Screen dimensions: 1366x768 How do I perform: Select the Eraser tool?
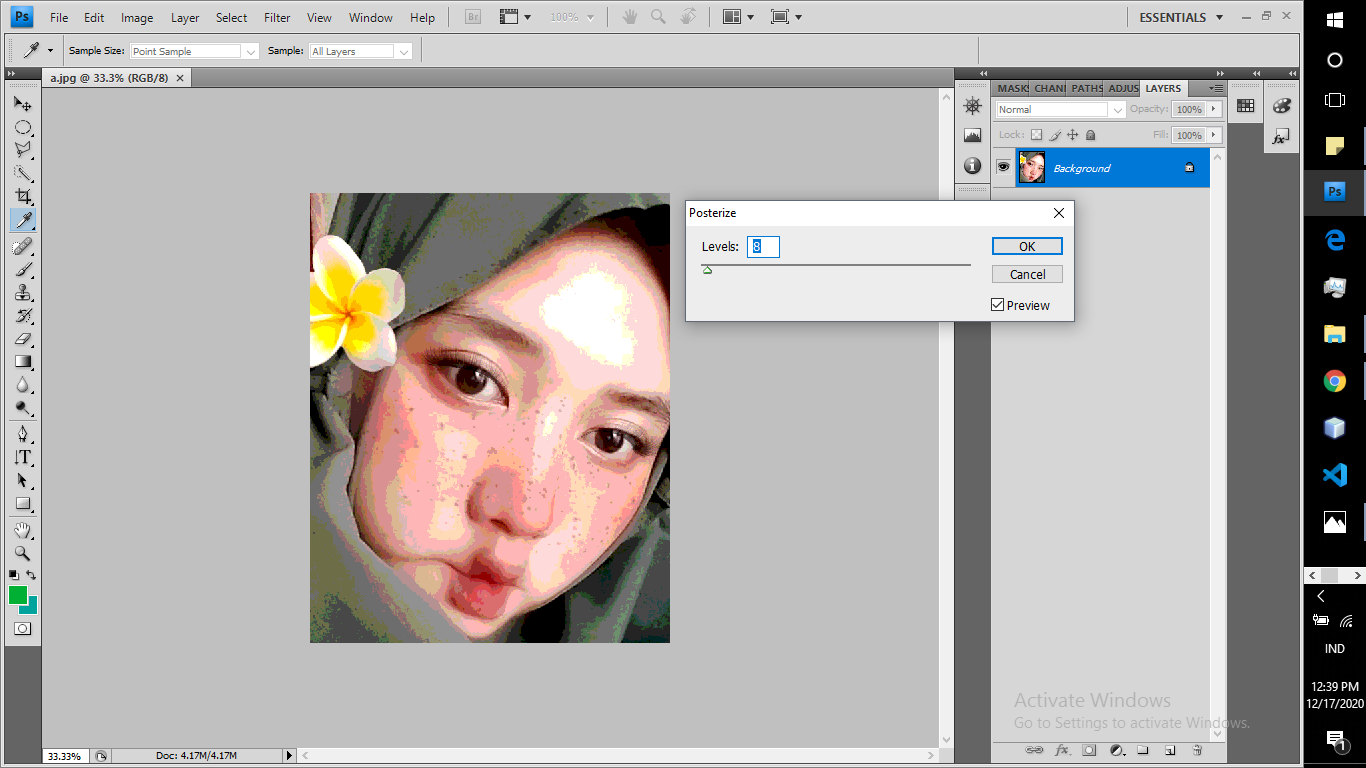coord(22,335)
